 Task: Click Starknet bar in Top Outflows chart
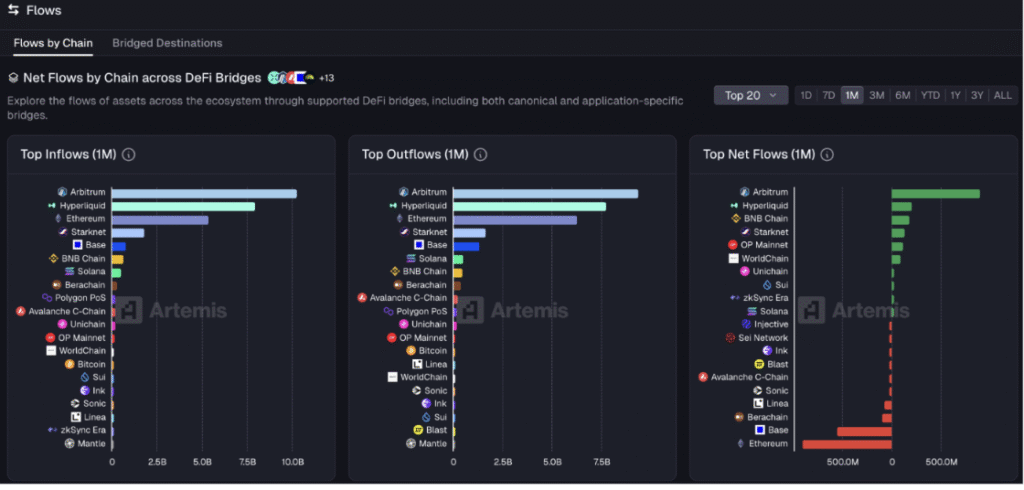point(469,233)
